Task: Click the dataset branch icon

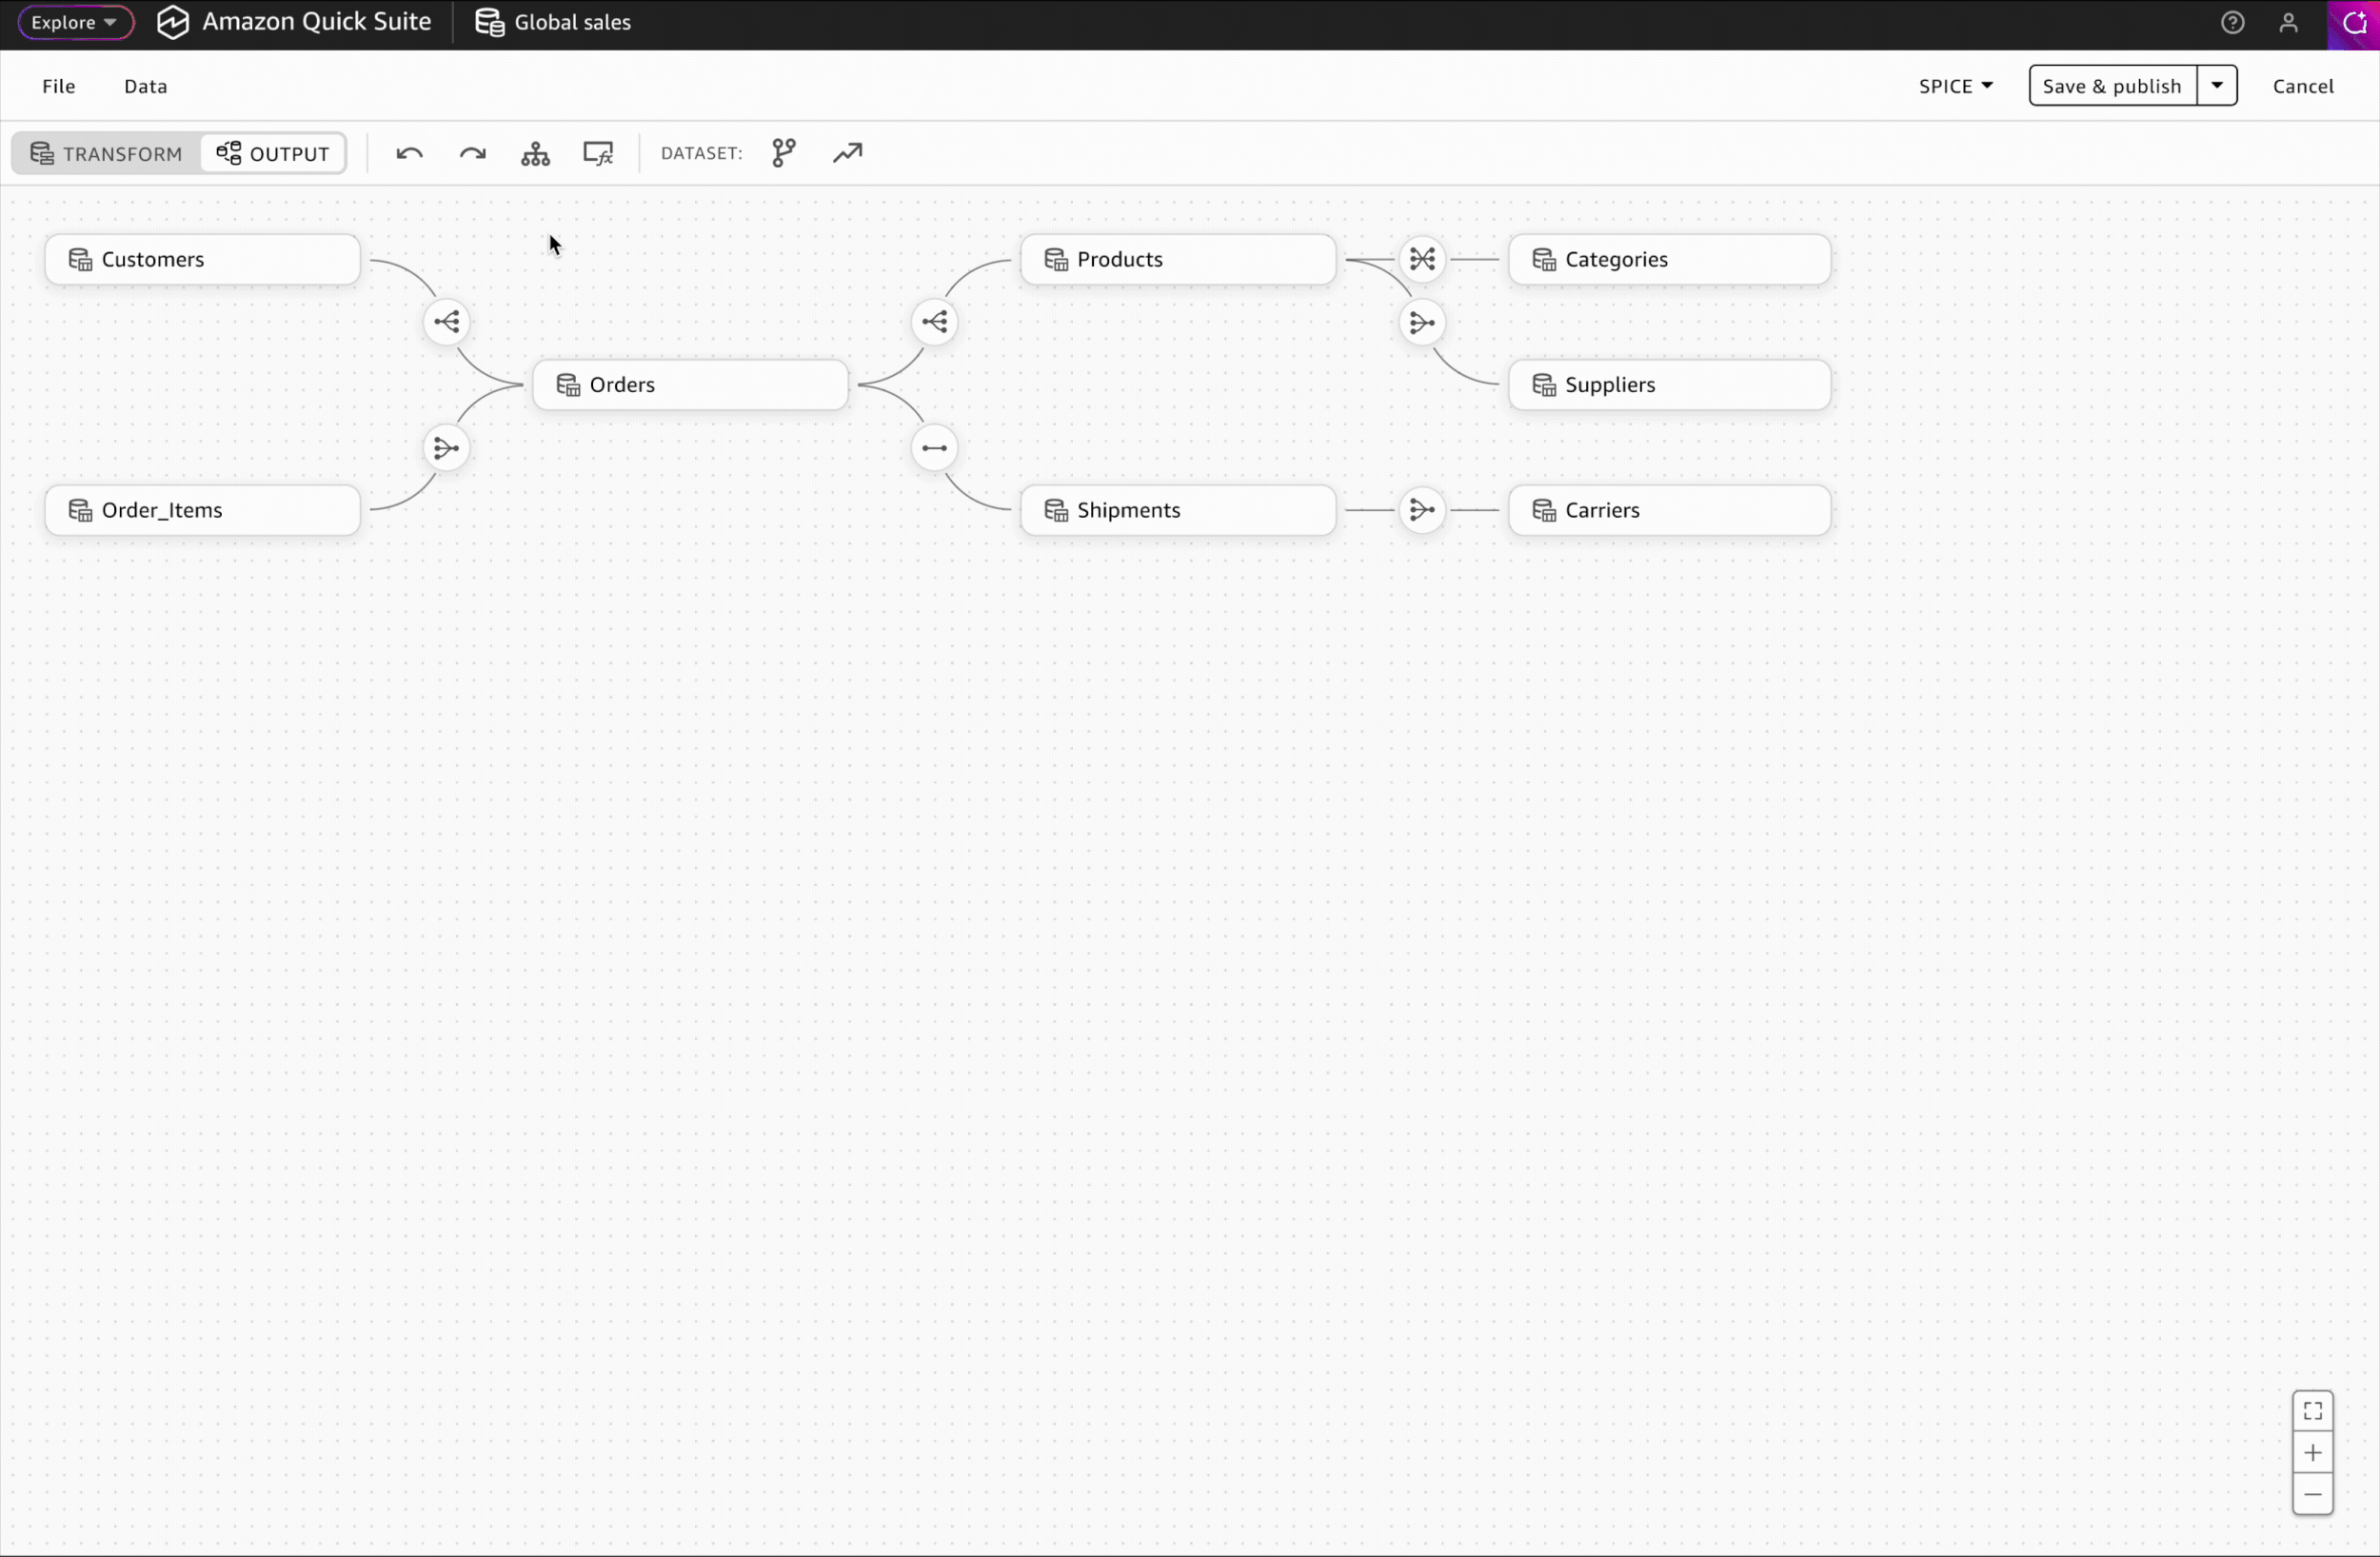Action: (784, 153)
